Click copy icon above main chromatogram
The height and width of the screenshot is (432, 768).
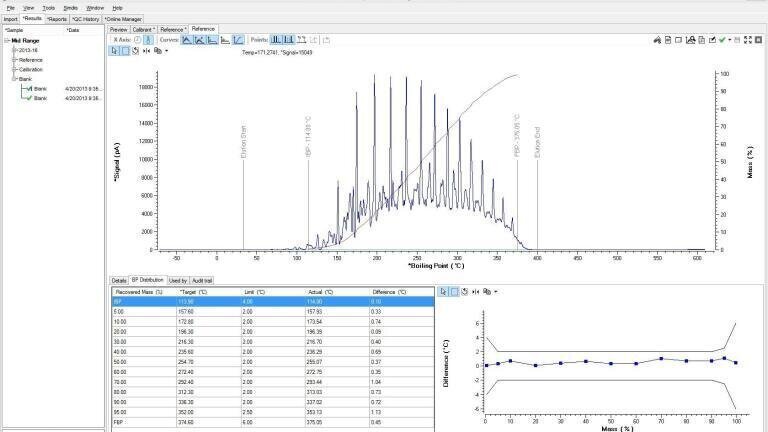point(158,50)
